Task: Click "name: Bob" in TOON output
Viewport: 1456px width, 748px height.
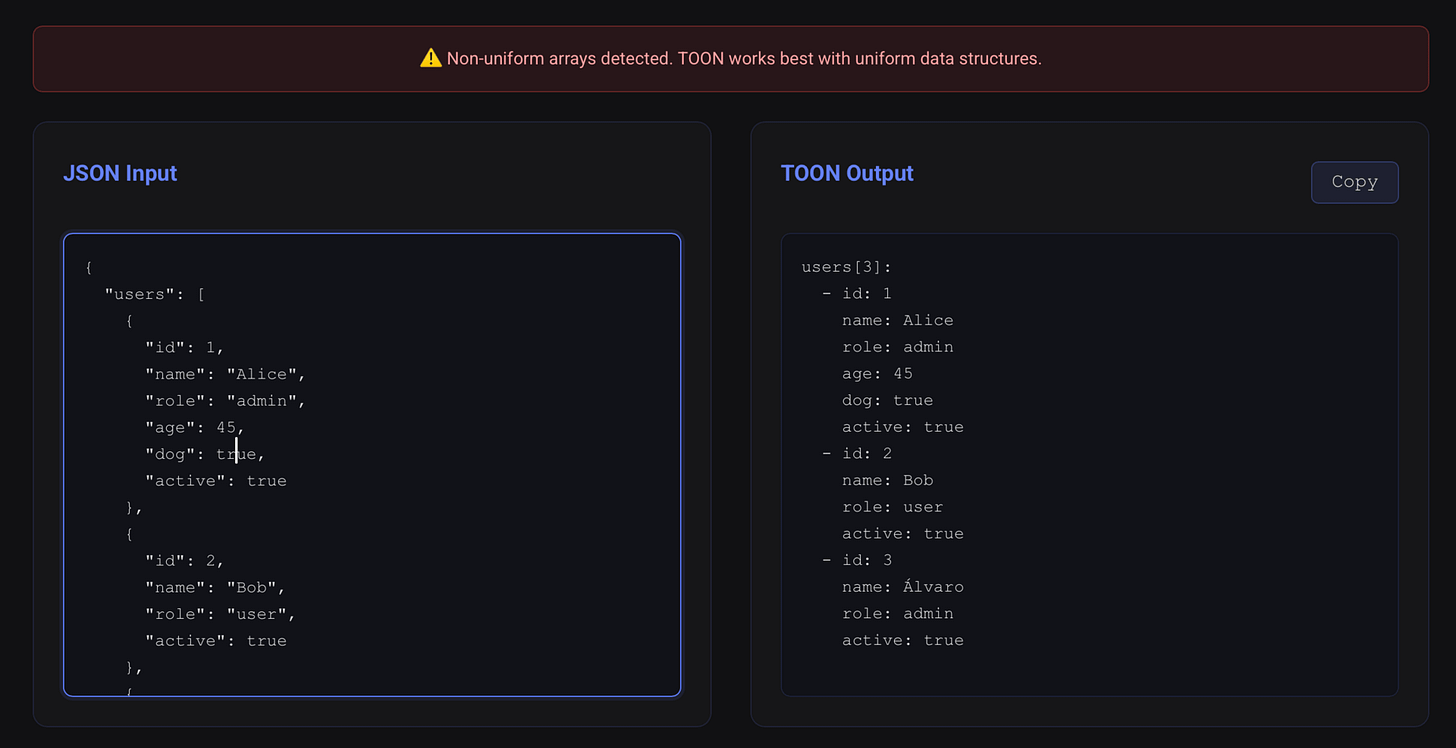Action: click(887, 480)
